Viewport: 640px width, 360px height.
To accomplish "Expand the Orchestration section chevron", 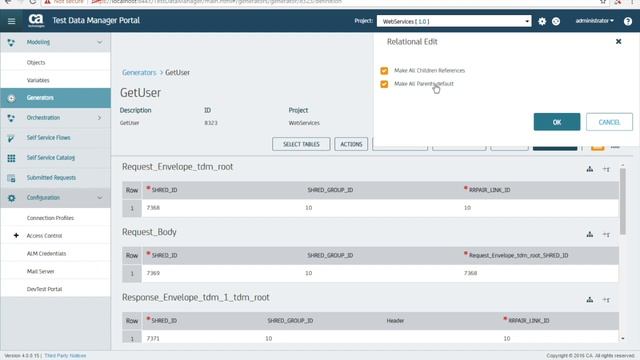I will pos(100,118).
